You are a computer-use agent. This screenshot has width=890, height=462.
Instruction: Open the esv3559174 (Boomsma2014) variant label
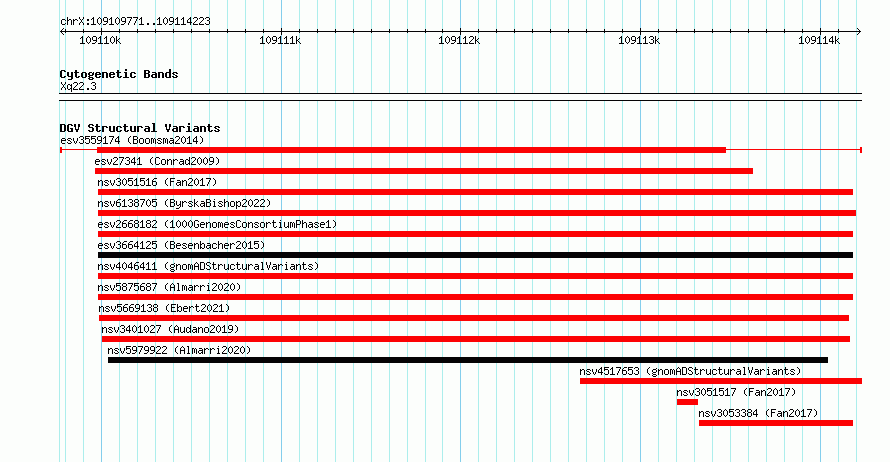[132, 140]
